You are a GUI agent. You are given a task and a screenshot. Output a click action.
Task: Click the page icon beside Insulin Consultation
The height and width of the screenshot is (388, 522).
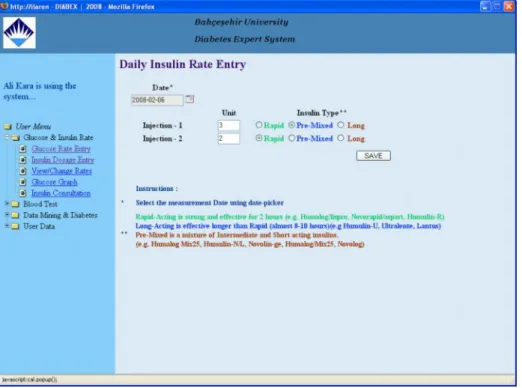(x=23, y=193)
